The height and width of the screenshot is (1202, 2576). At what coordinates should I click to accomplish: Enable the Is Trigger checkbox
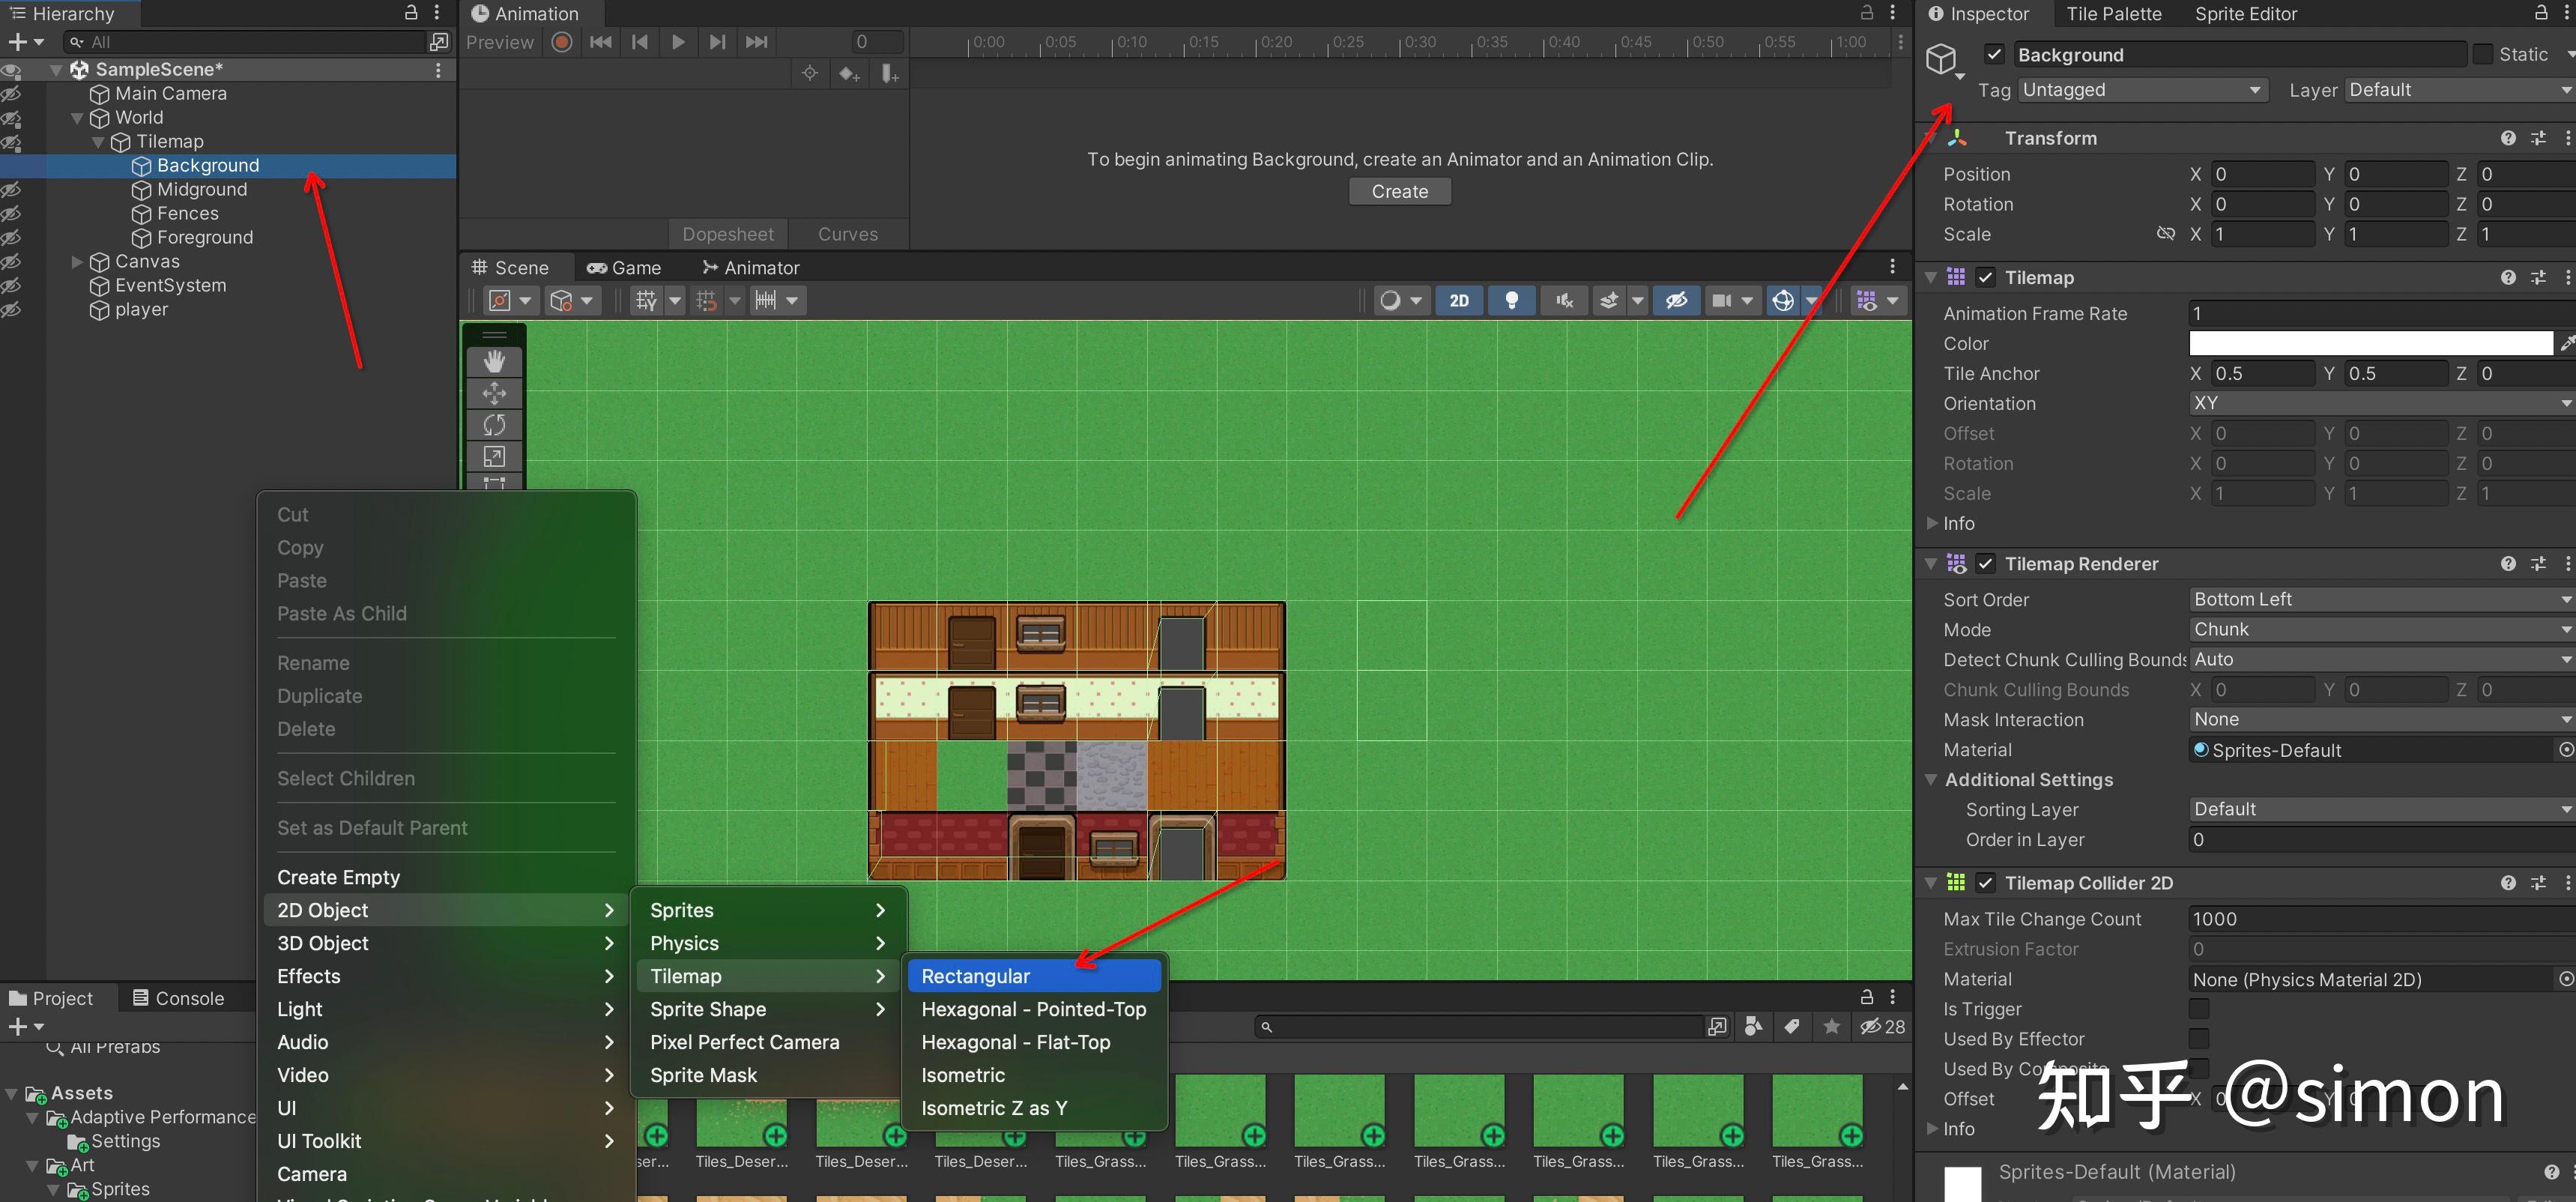2199,1008
